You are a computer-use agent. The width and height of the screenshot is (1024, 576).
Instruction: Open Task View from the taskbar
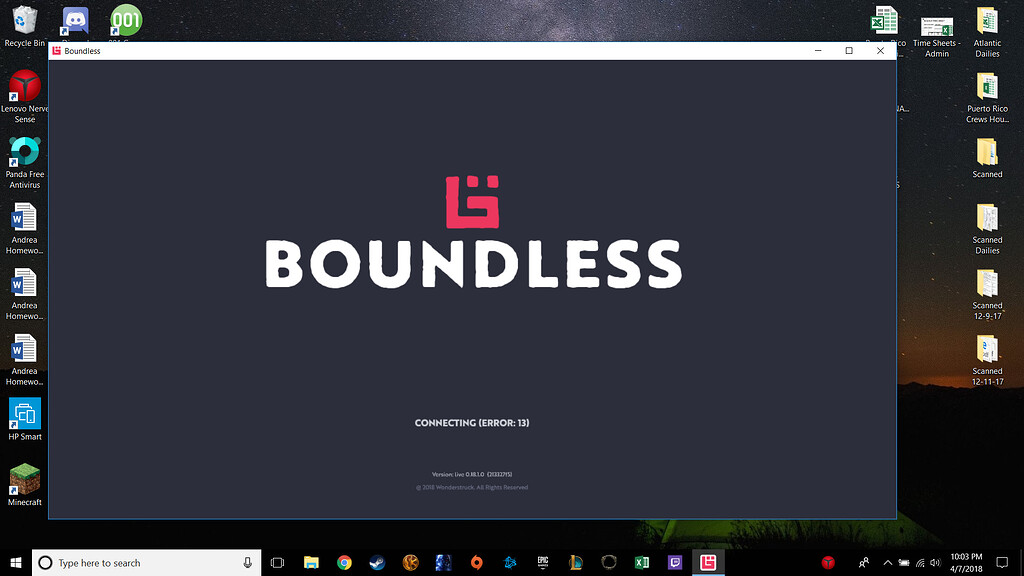(x=278, y=563)
